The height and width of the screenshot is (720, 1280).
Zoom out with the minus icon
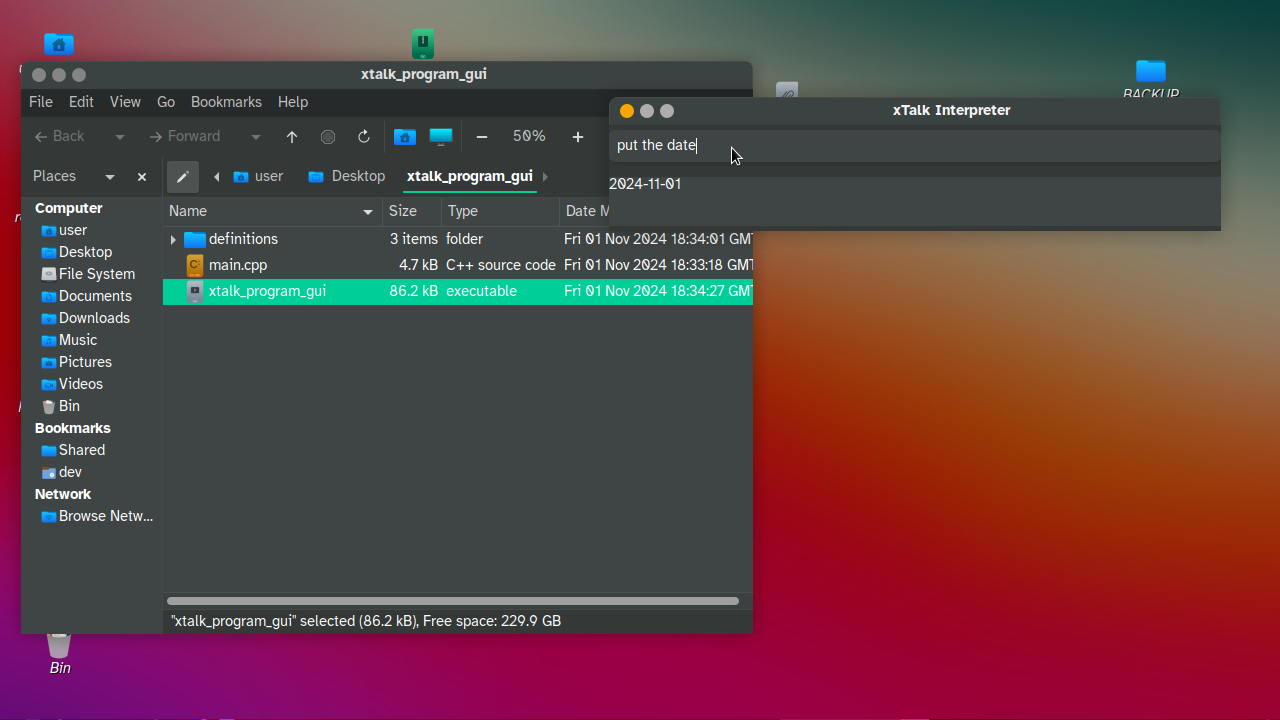coord(482,137)
